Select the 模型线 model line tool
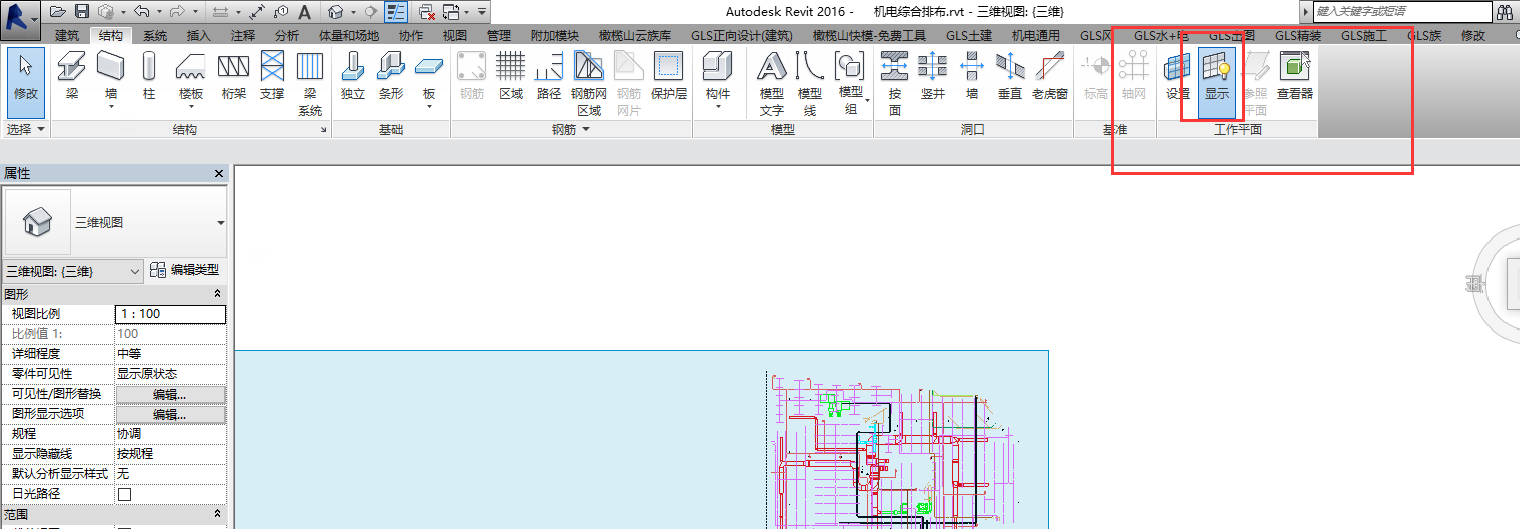 click(x=810, y=84)
